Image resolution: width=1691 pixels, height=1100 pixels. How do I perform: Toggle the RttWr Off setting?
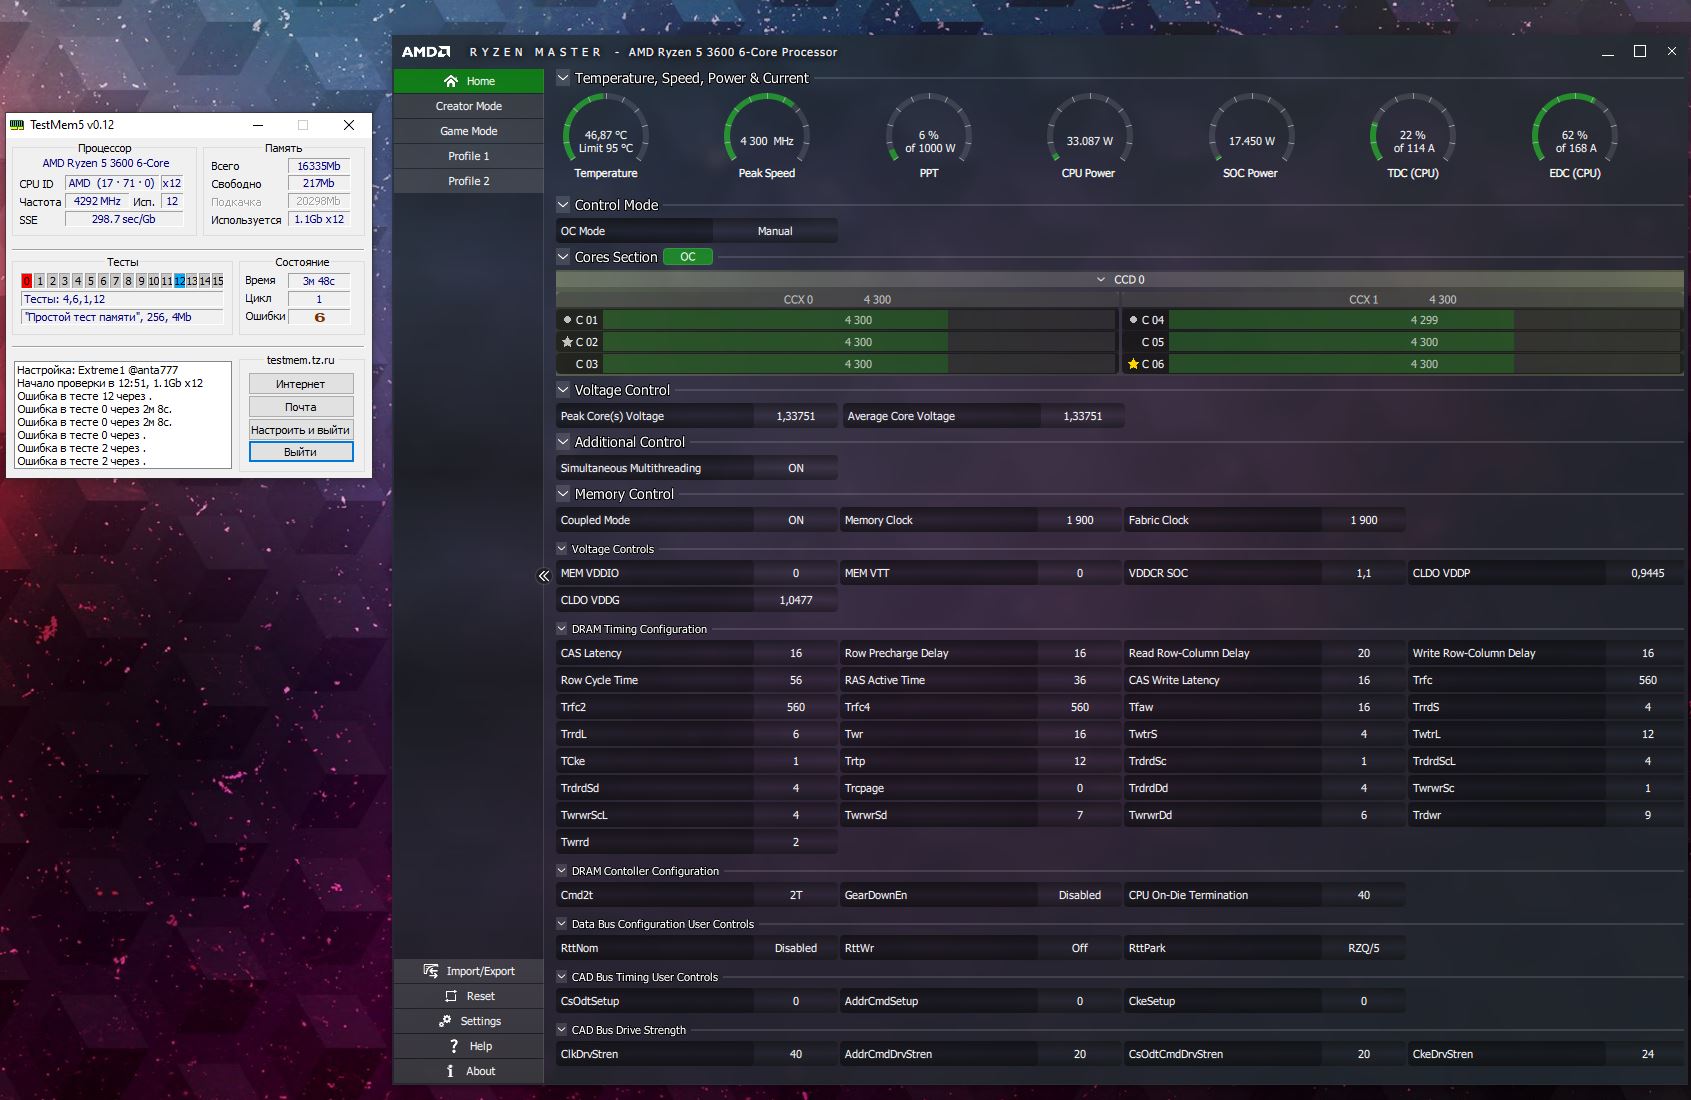tap(1080, 948)
